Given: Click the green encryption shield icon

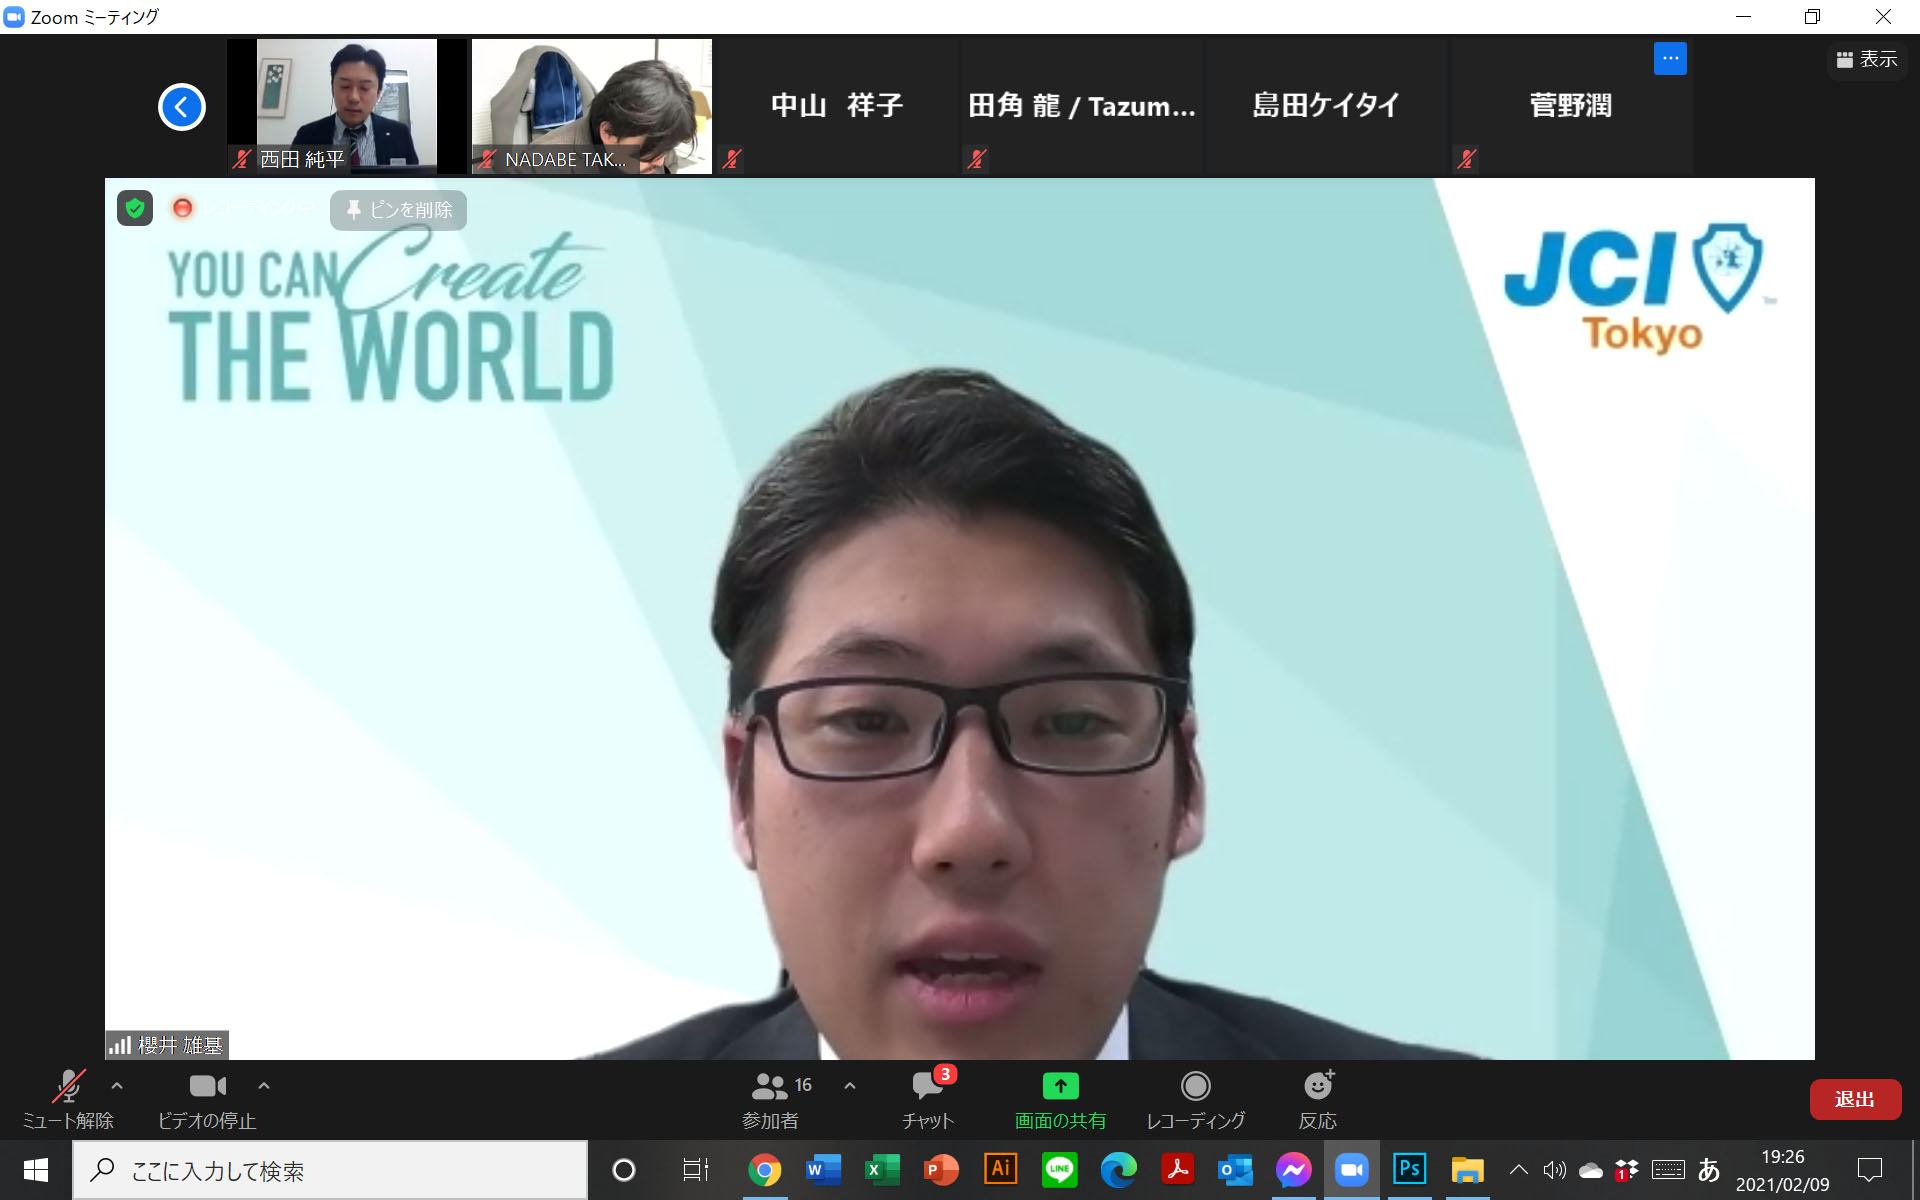Looking at the screenshot, I should pyautogui.click(x=135, y=208).
